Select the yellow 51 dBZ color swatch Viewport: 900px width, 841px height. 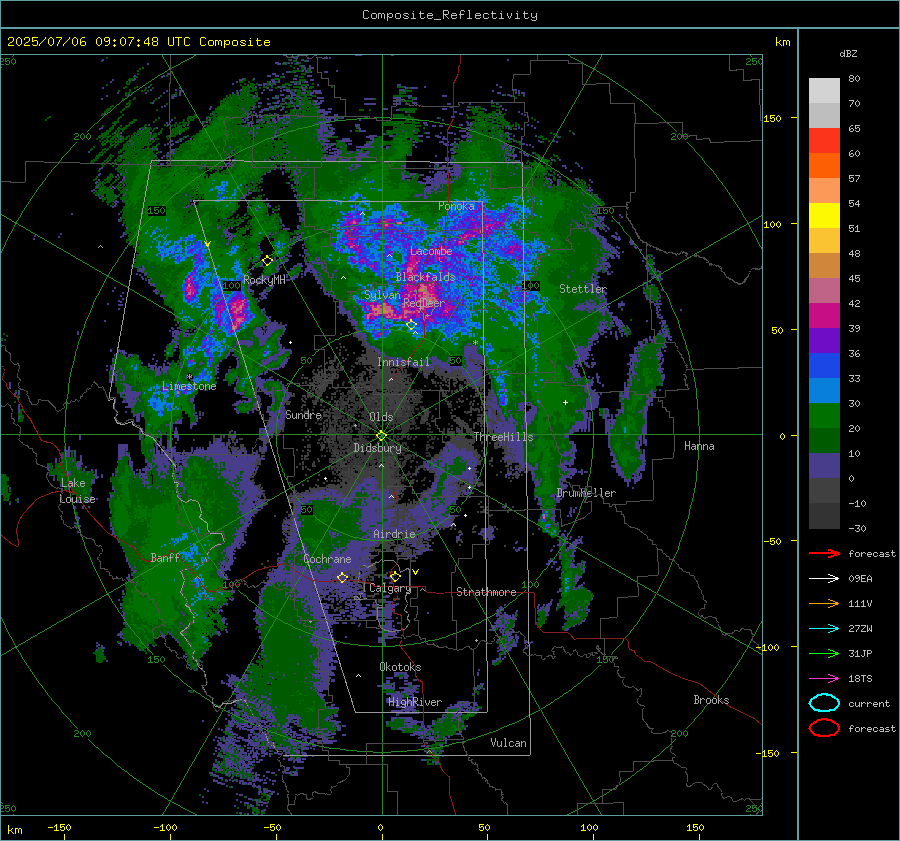(x=824, y=216)
